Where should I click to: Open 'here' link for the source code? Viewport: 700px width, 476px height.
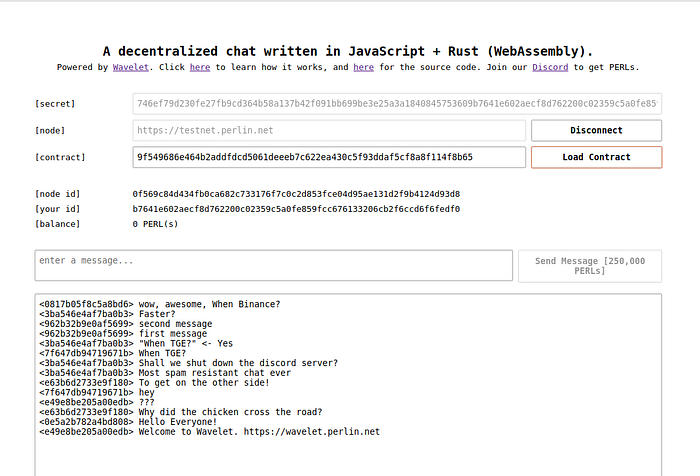pyautogui.click(x=363, y=67)
